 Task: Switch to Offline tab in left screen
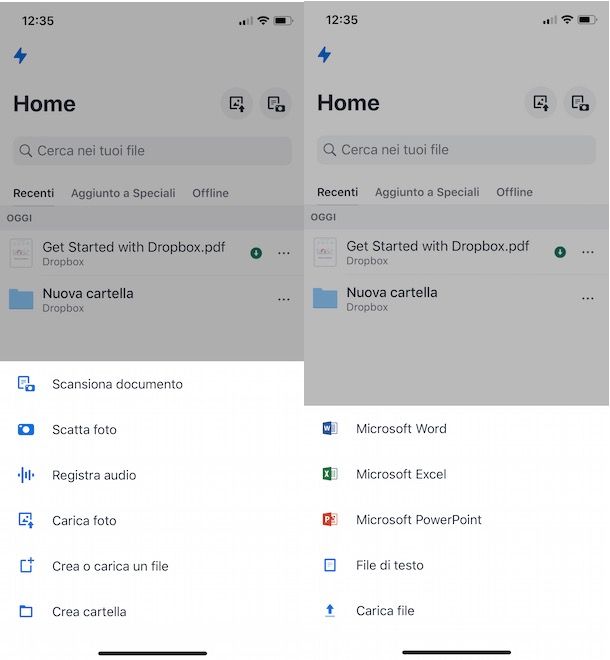coord(210,193)
